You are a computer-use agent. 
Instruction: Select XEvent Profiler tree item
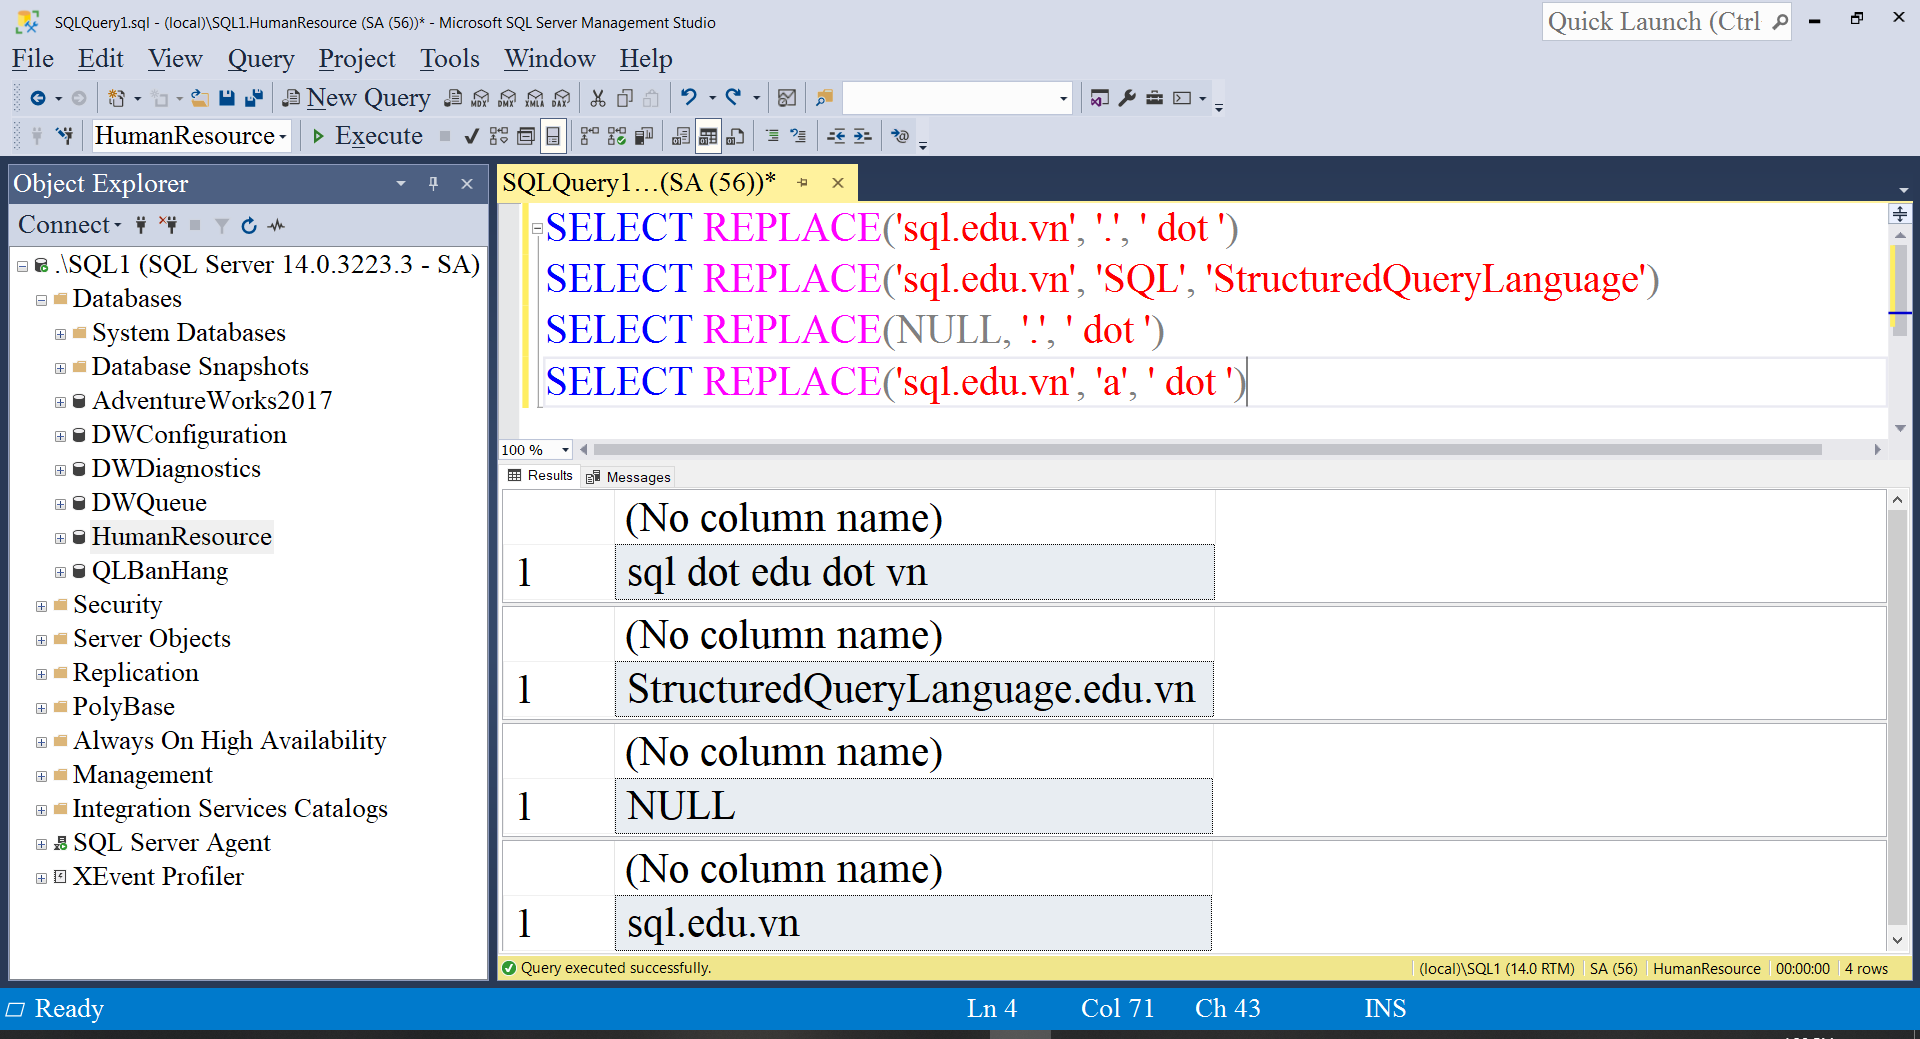tap(158, 877)
